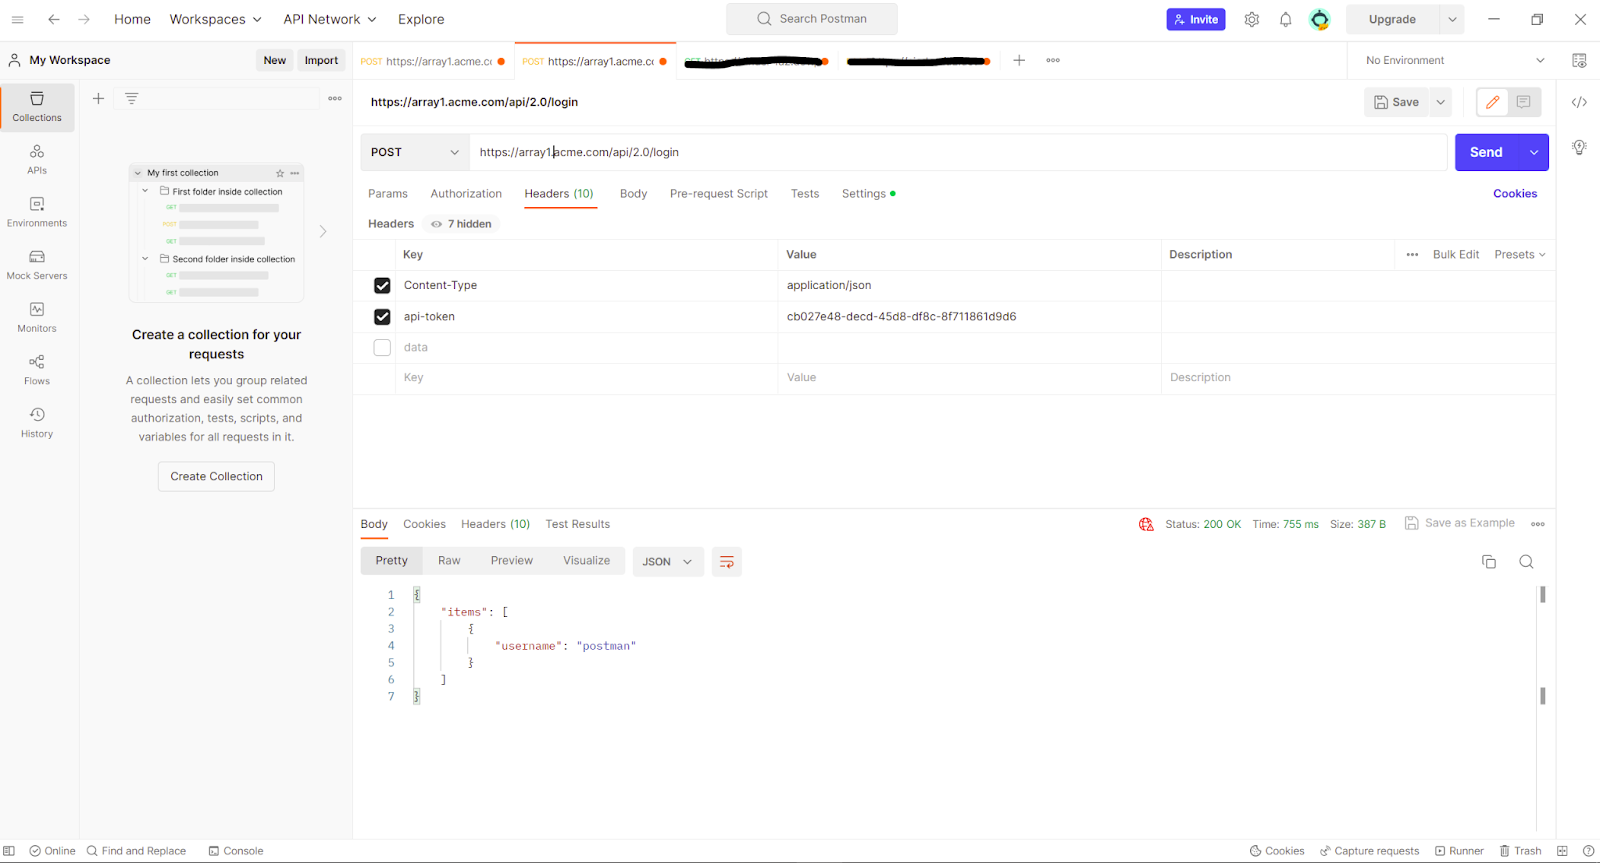Screen dimensions: 1600x863
Task: Open the hamburger menu icon
Action: 17,19
